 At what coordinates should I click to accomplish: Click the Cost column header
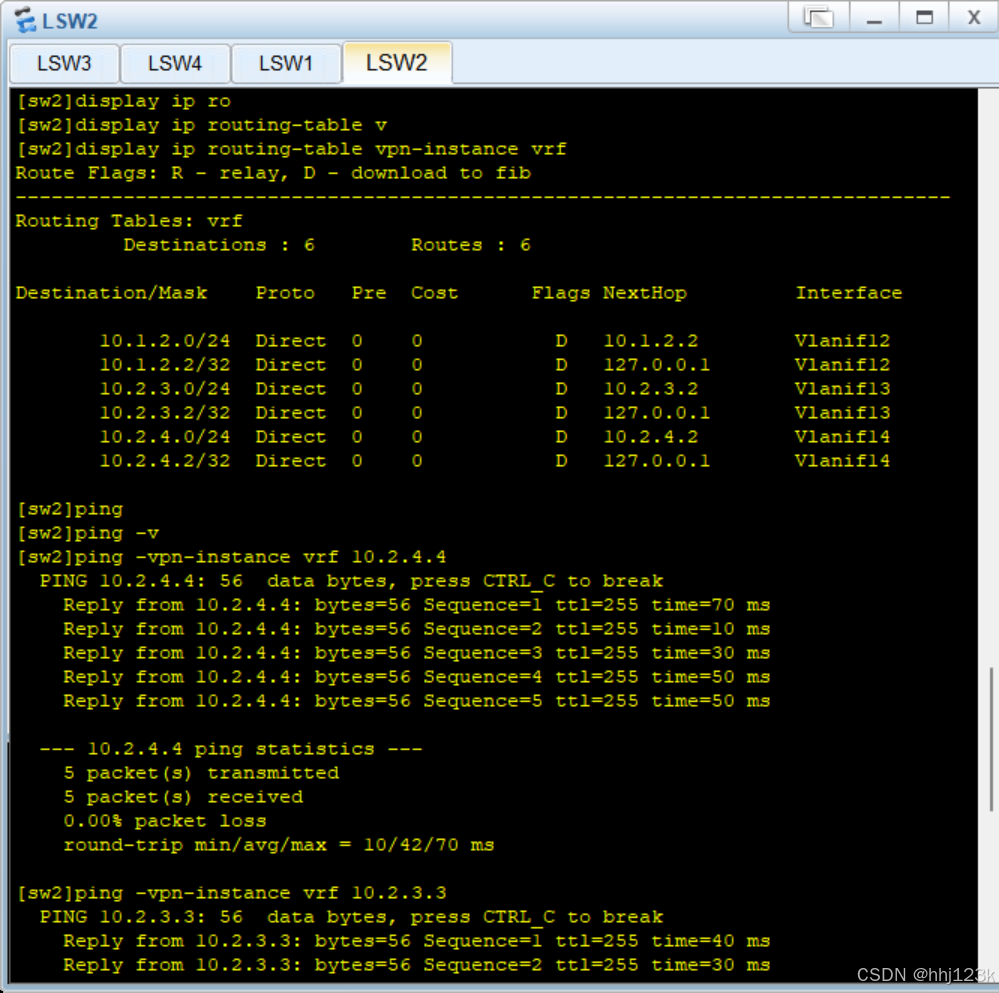(x=435, y=293)
